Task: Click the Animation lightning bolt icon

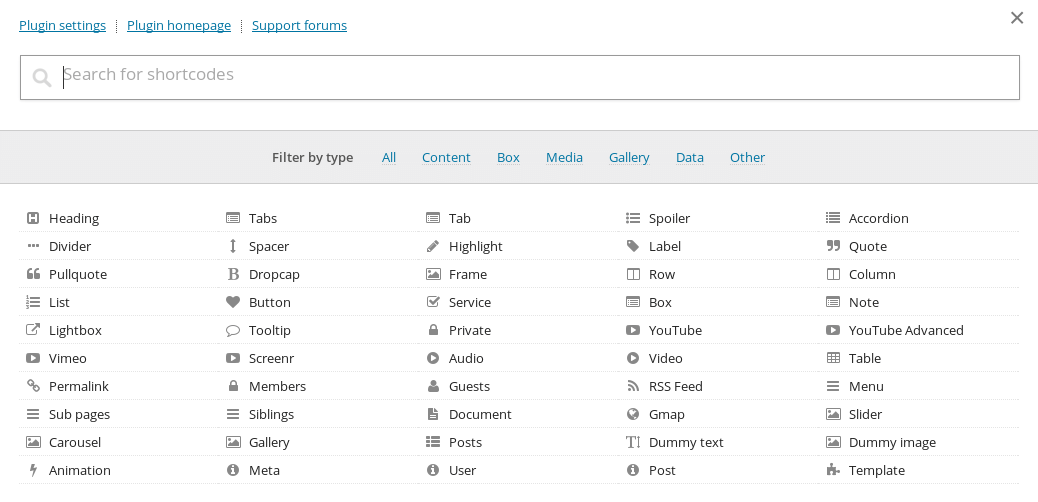Action: 33,470
